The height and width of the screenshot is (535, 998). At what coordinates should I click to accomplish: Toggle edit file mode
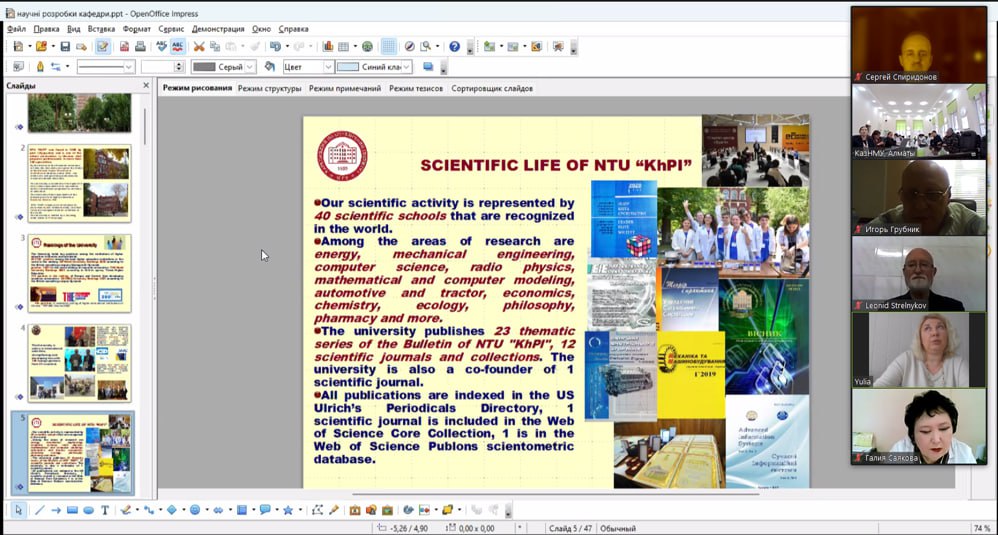coord(103,47)
